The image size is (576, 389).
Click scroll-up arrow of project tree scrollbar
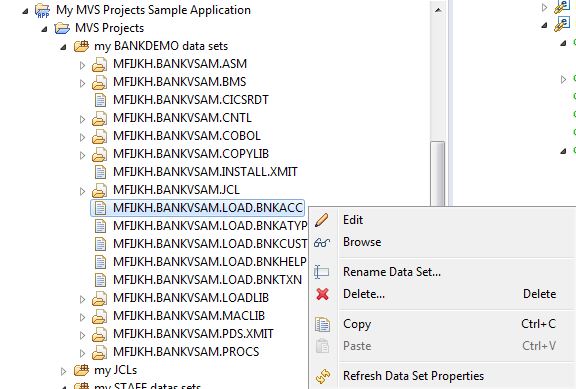(438, 10)
